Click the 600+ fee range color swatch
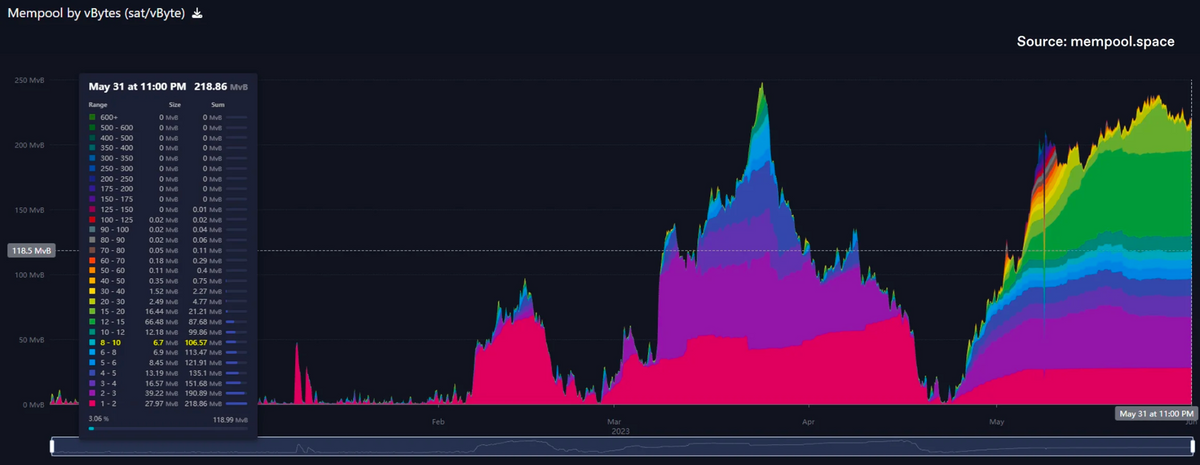The width and height of the screenshot is (1200, 465). click(x=93, y=118)
